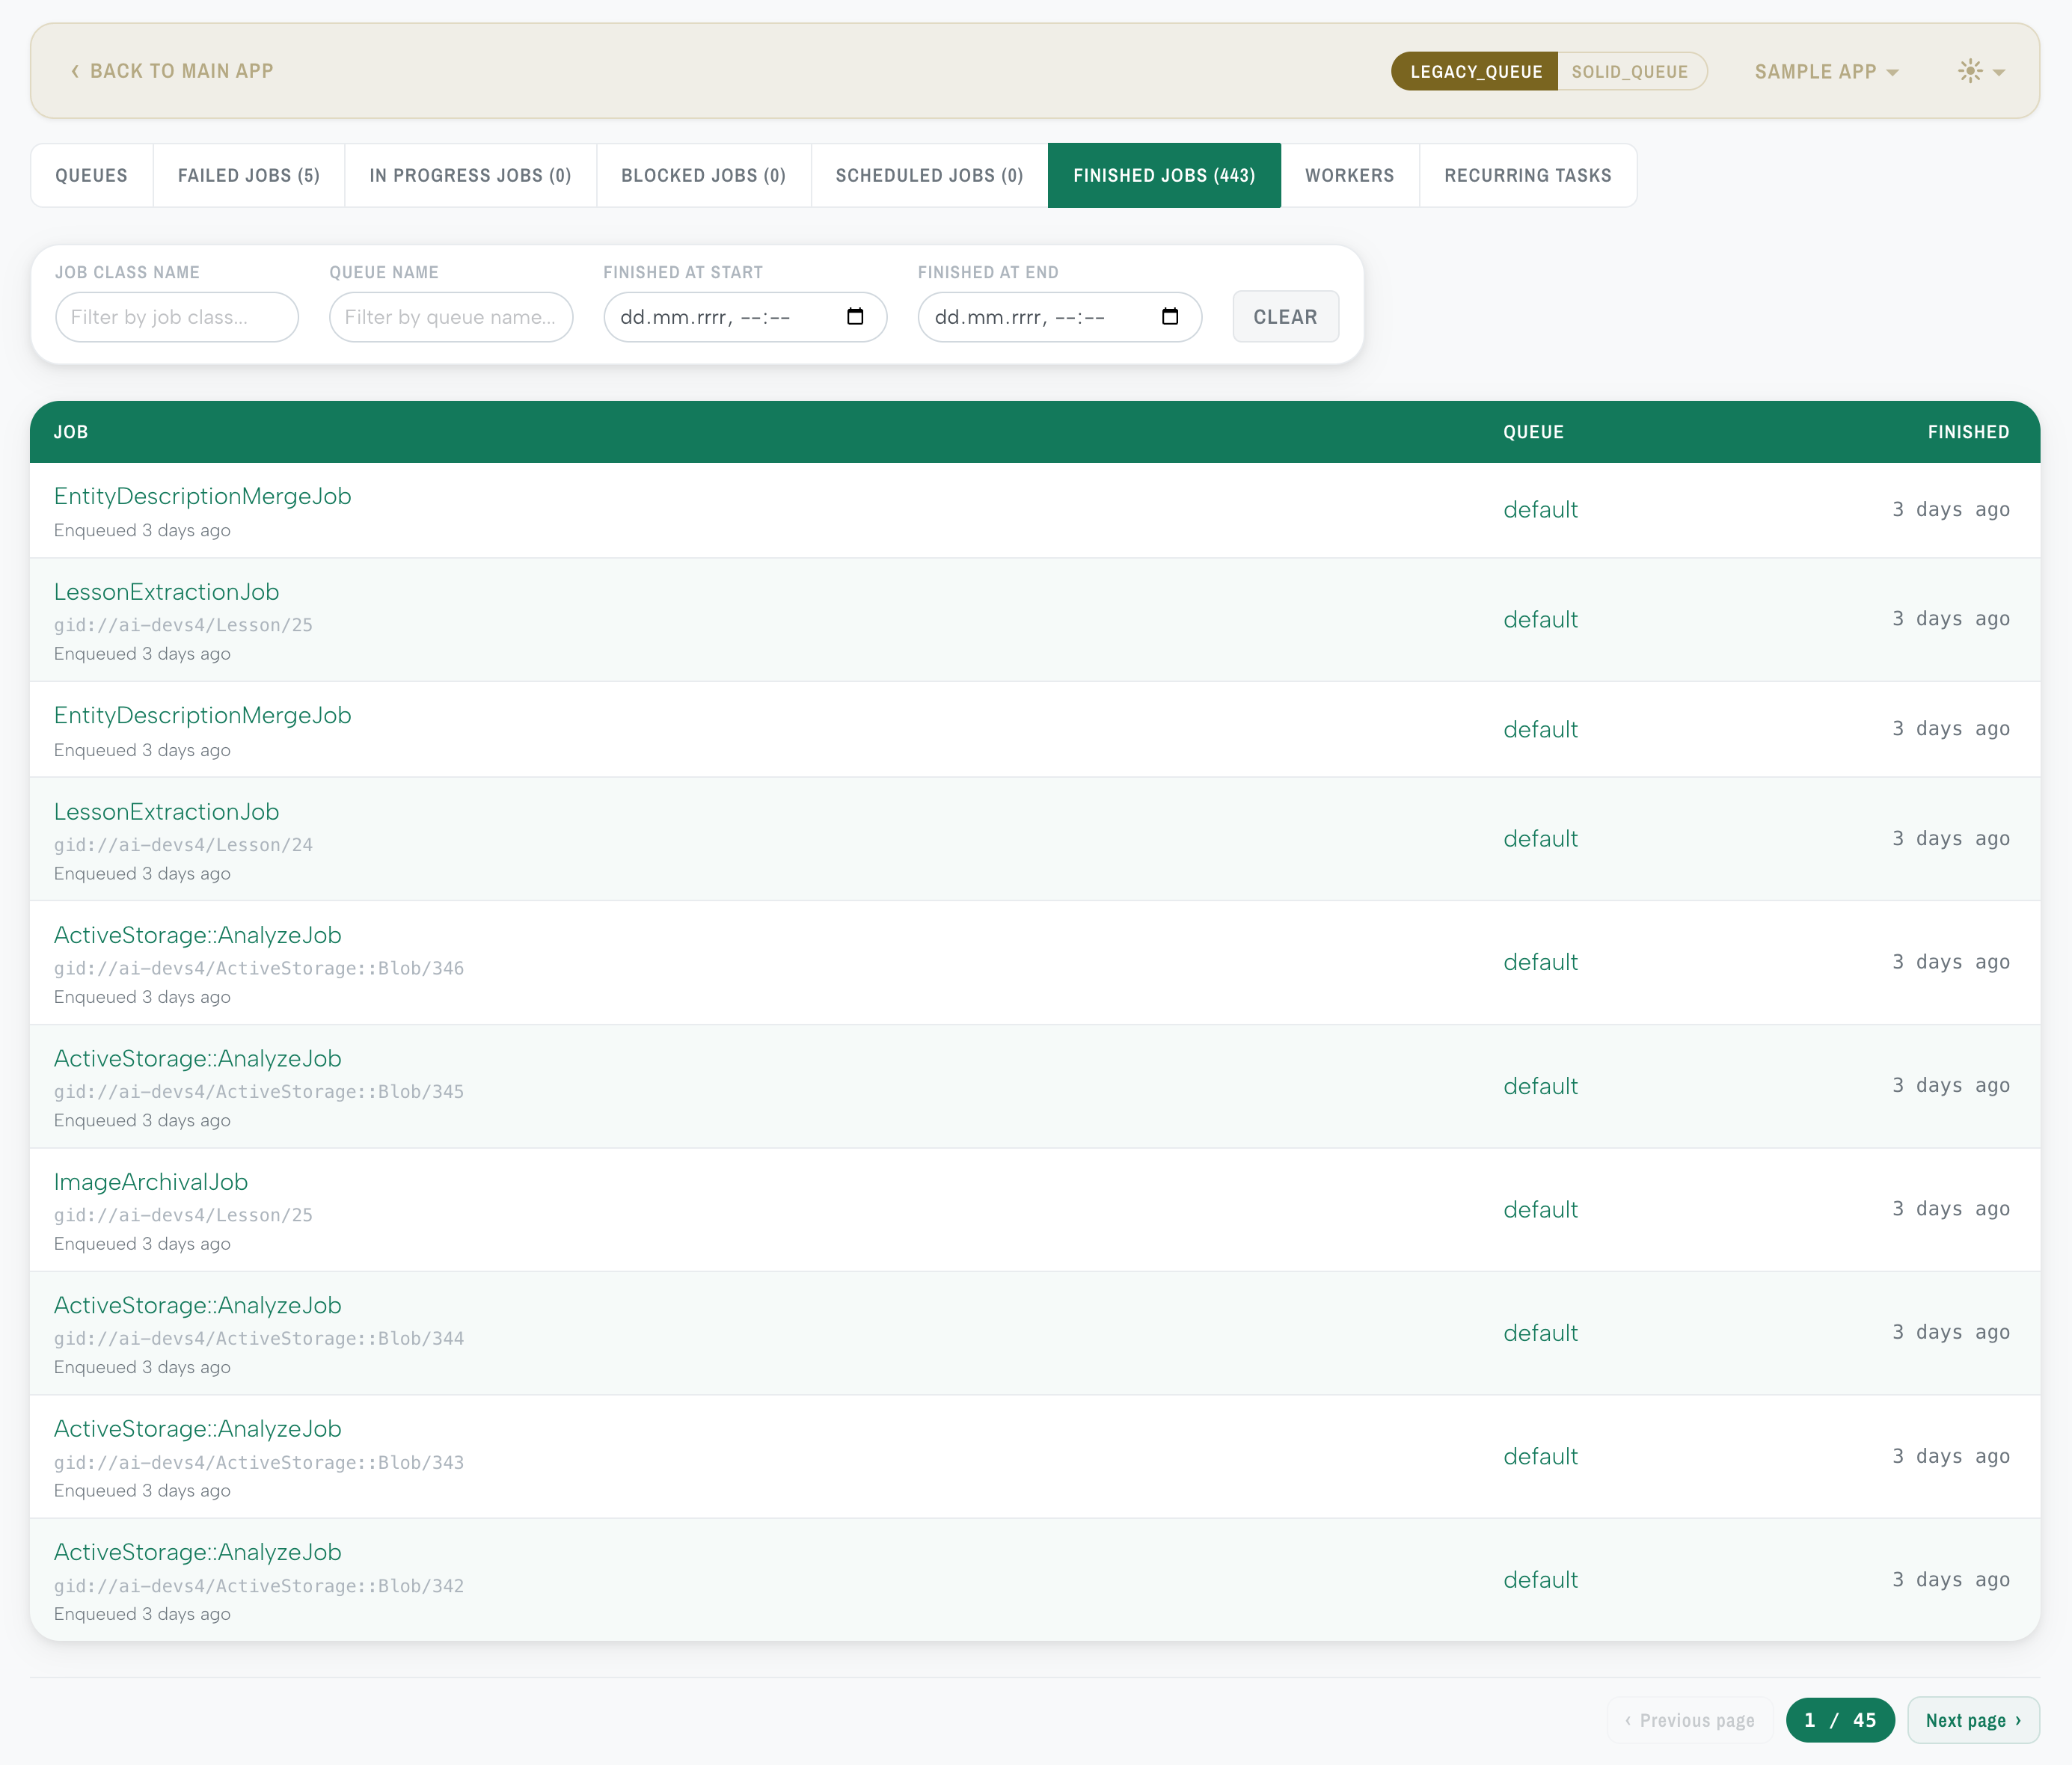Switch to the Queues tab

pyautogui.click(x=91, y=175)
